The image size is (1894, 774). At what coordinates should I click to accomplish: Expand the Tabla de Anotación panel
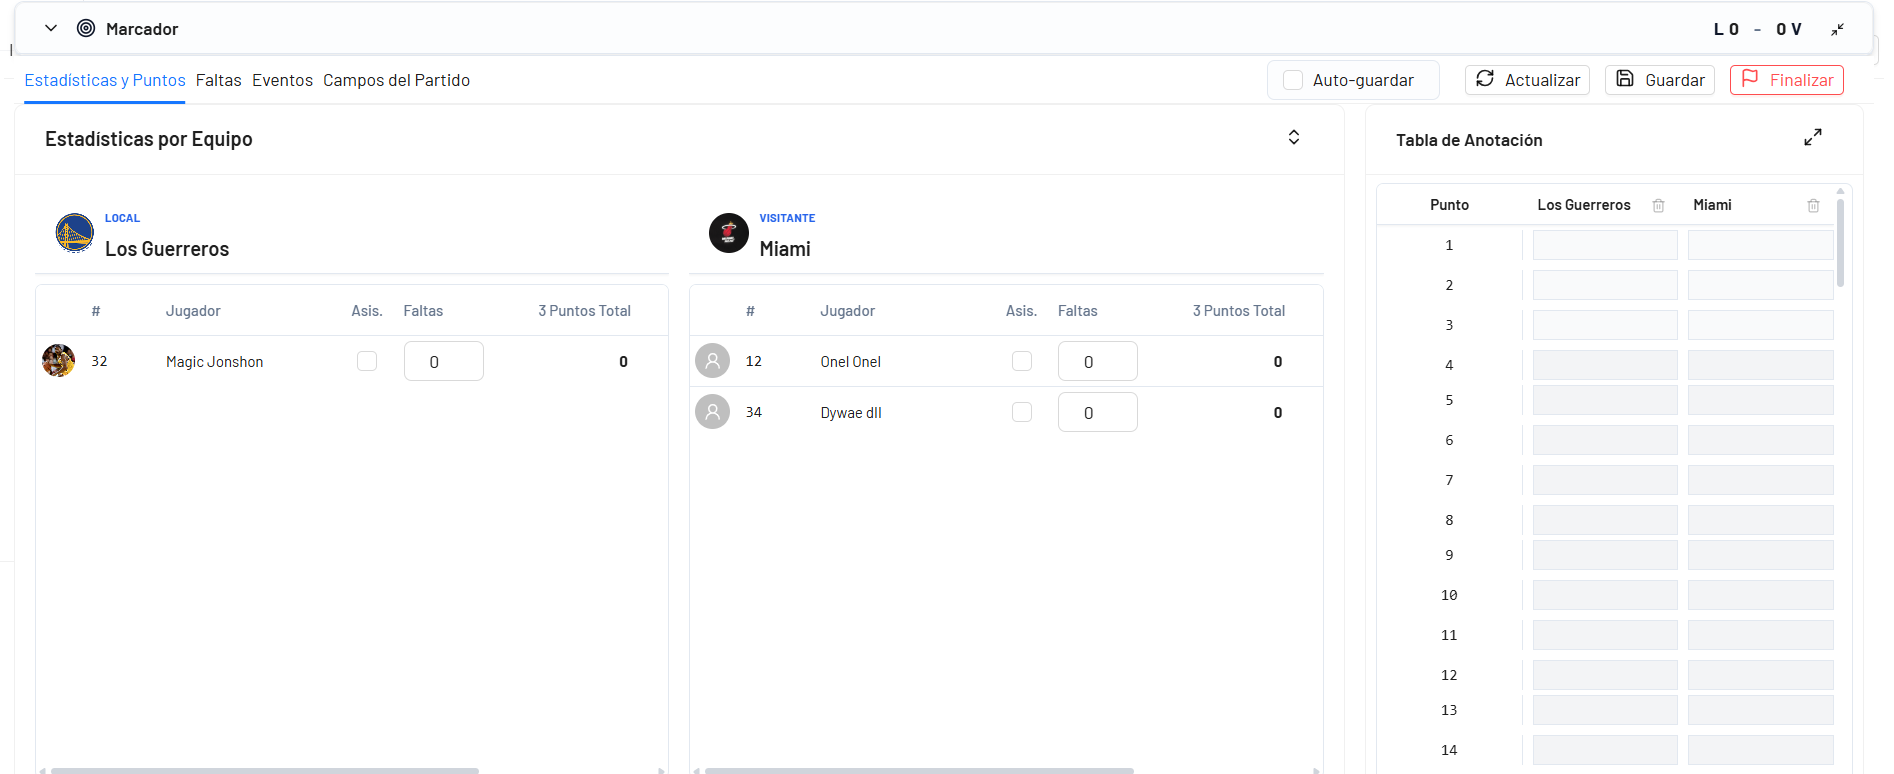point(1813,137)
